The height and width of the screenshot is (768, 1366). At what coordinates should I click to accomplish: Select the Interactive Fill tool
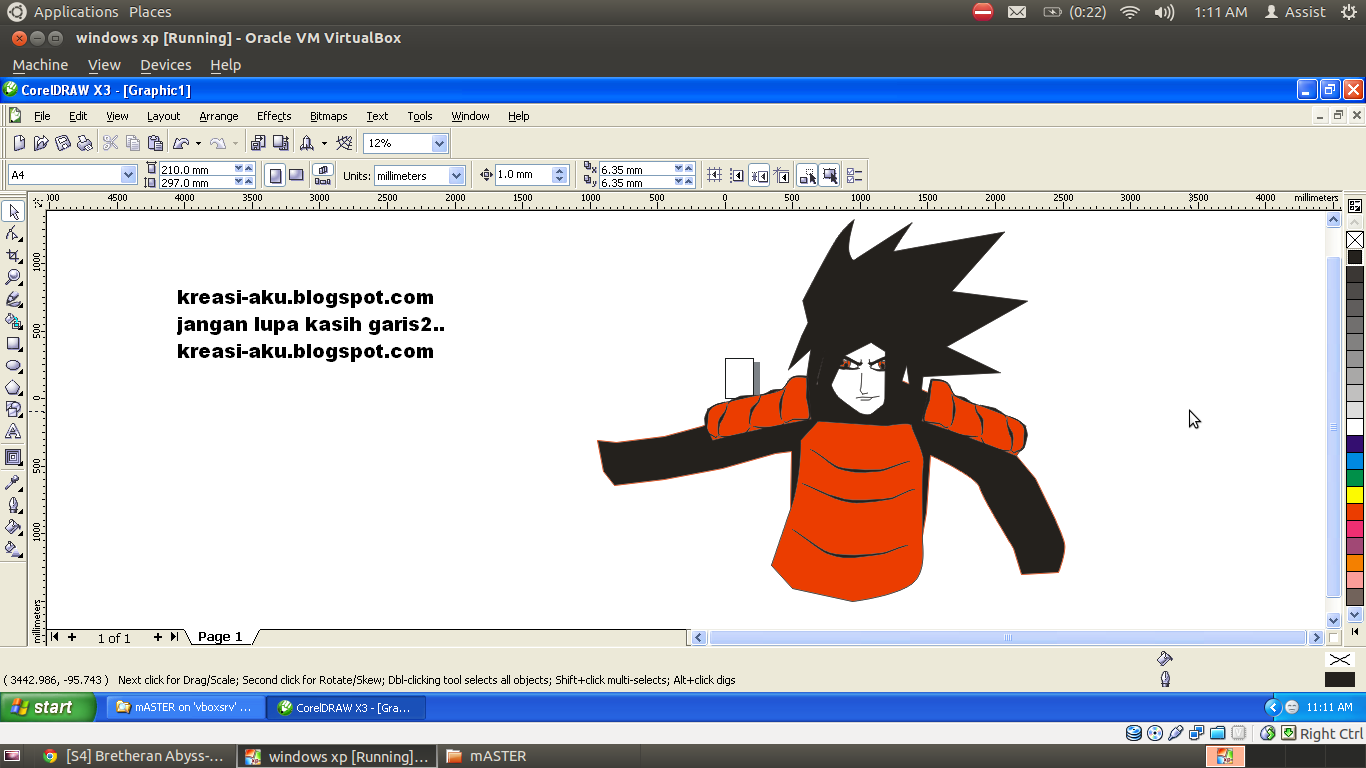[x=13, y=549]
